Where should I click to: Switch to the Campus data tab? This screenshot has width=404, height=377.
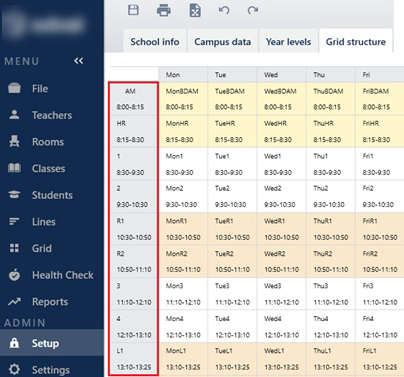(223, 42)
